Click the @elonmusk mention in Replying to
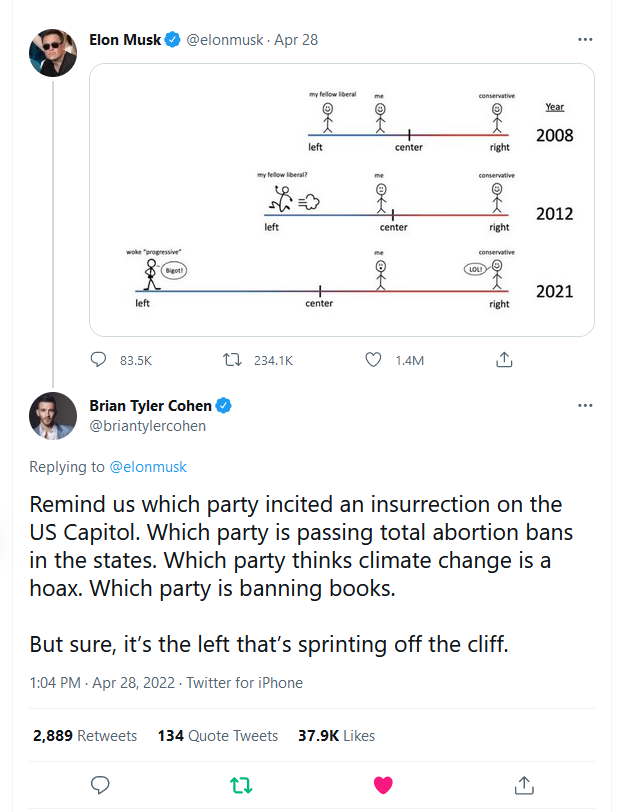The image size is (629, 812). [148, 467]
